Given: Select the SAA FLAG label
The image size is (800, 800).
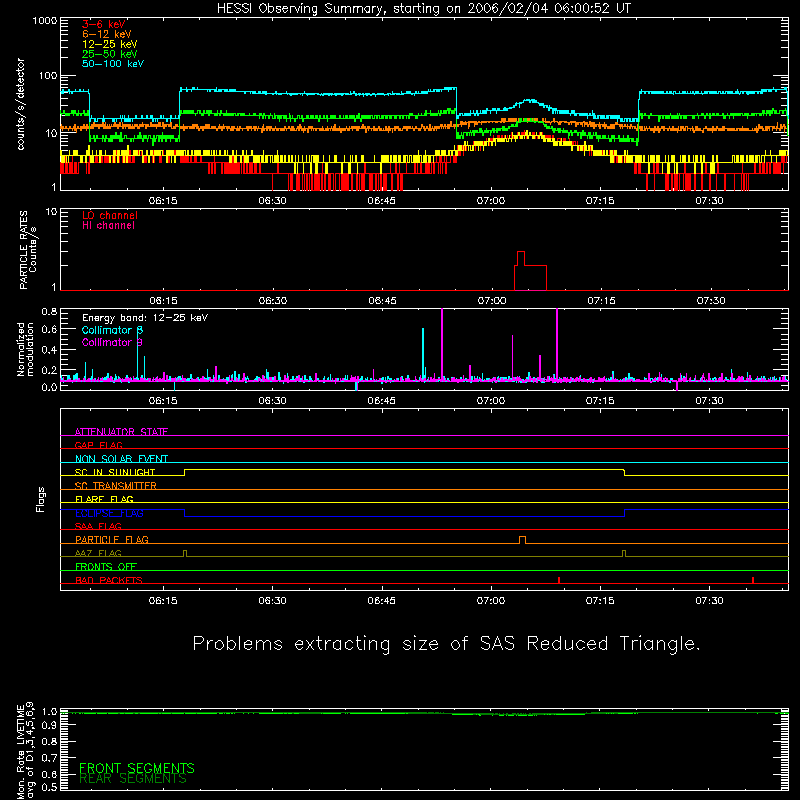Looking at the screenshot, I should coord(98,526).
